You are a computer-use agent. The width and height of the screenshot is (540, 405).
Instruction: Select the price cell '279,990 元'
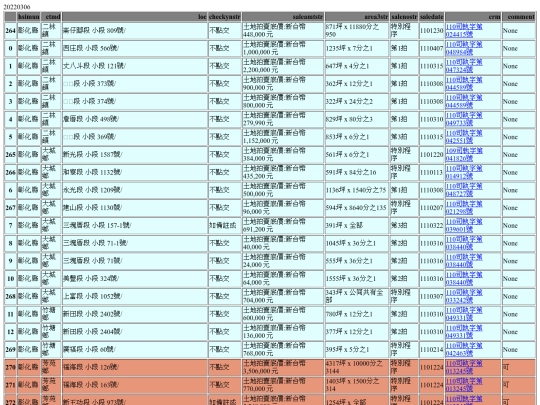(283, 119)
